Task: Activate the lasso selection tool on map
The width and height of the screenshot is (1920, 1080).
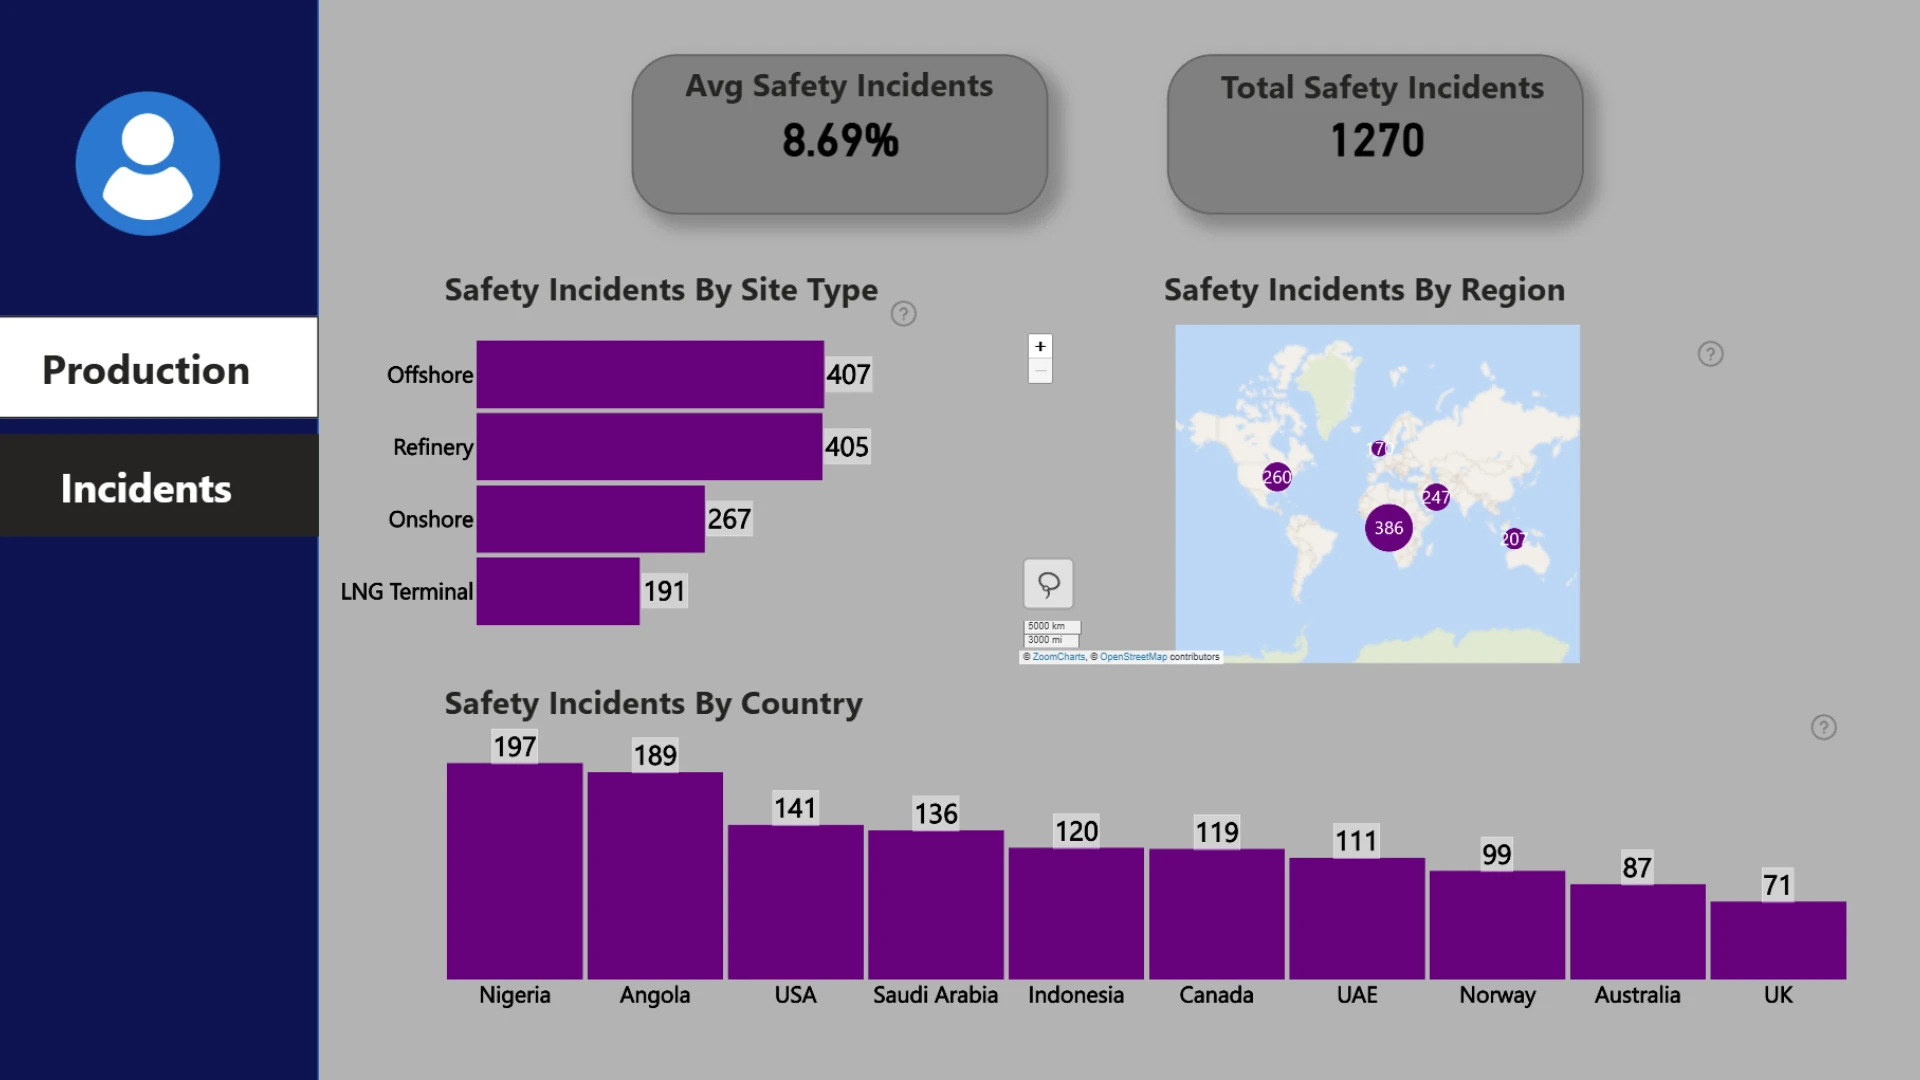Action: click(x=1048, y=584)
